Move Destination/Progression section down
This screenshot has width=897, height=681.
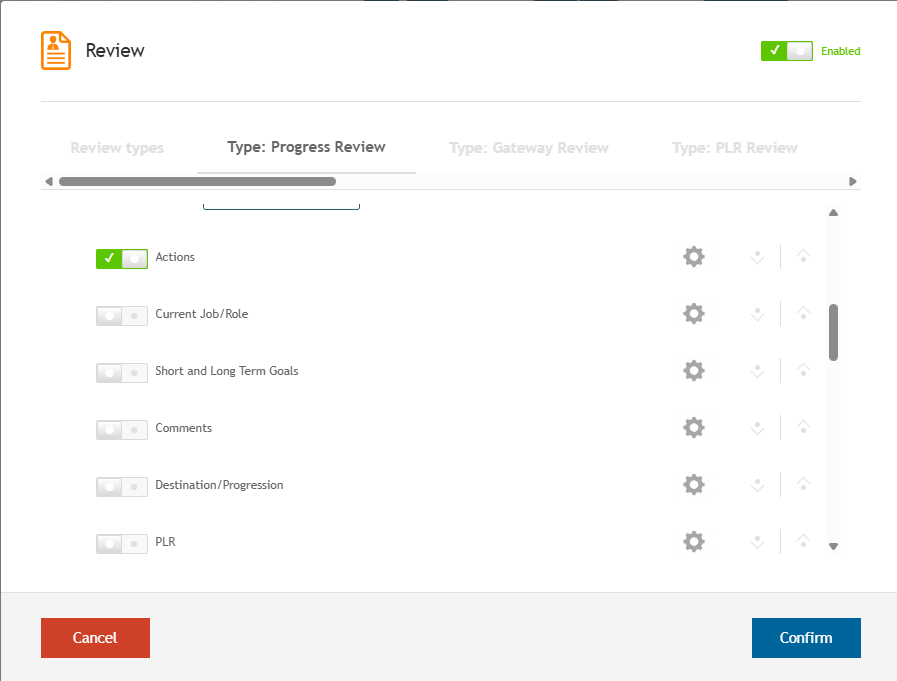point(757,485)
